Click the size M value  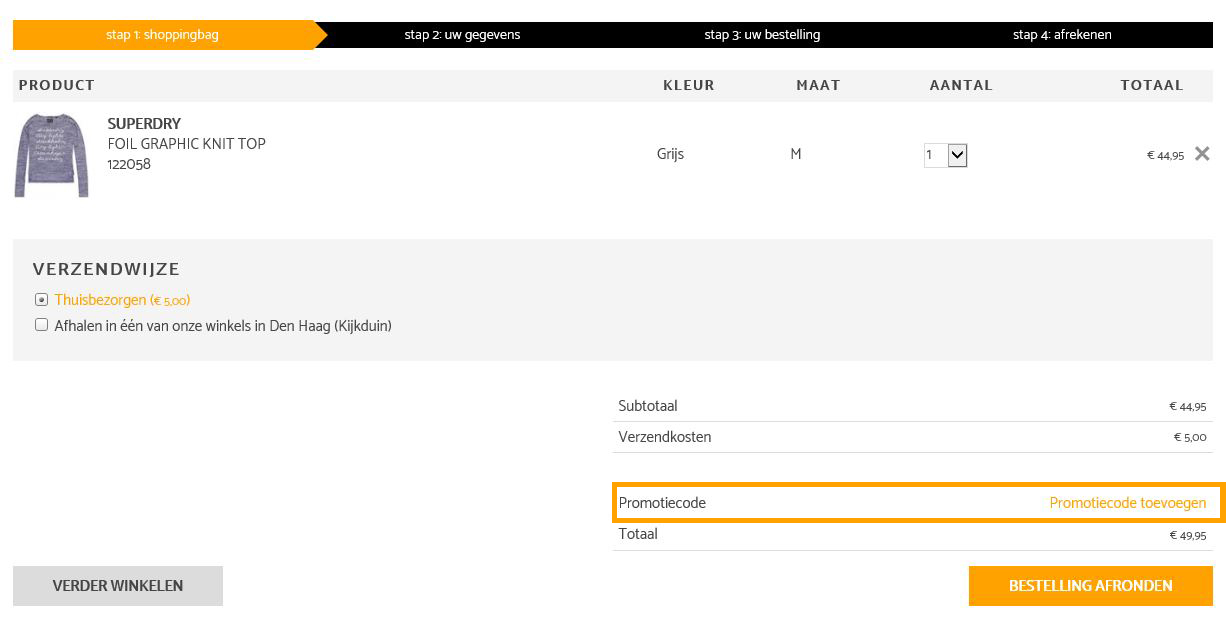click(x=796, y=154)
